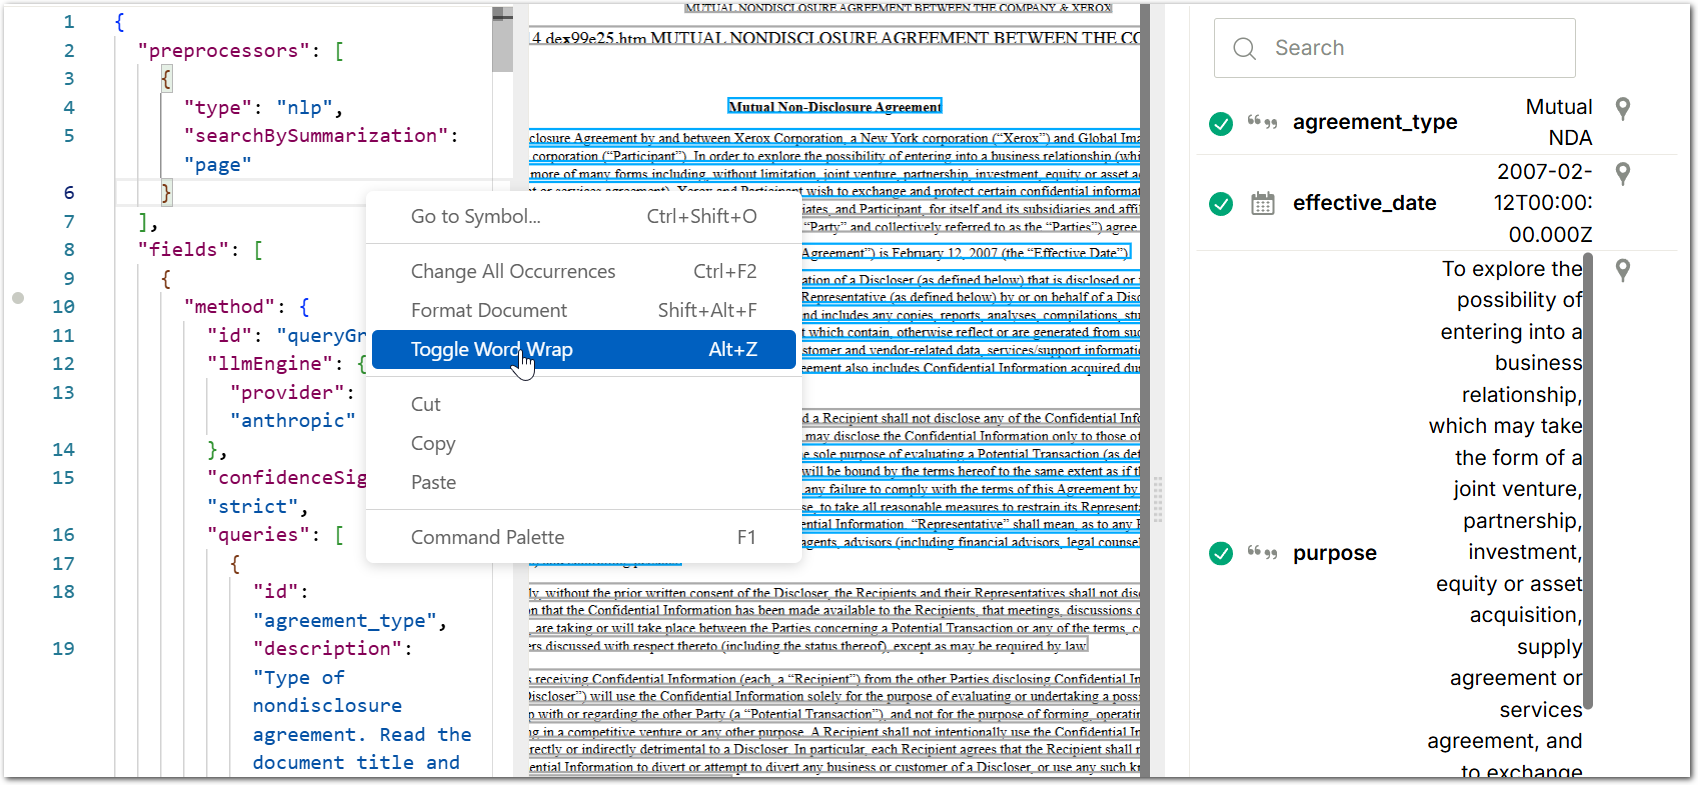Image resolution: width=1698 pixels, height=785 pixels.
Task: Choose Paste from the context menu
Action: click(583, 482)
